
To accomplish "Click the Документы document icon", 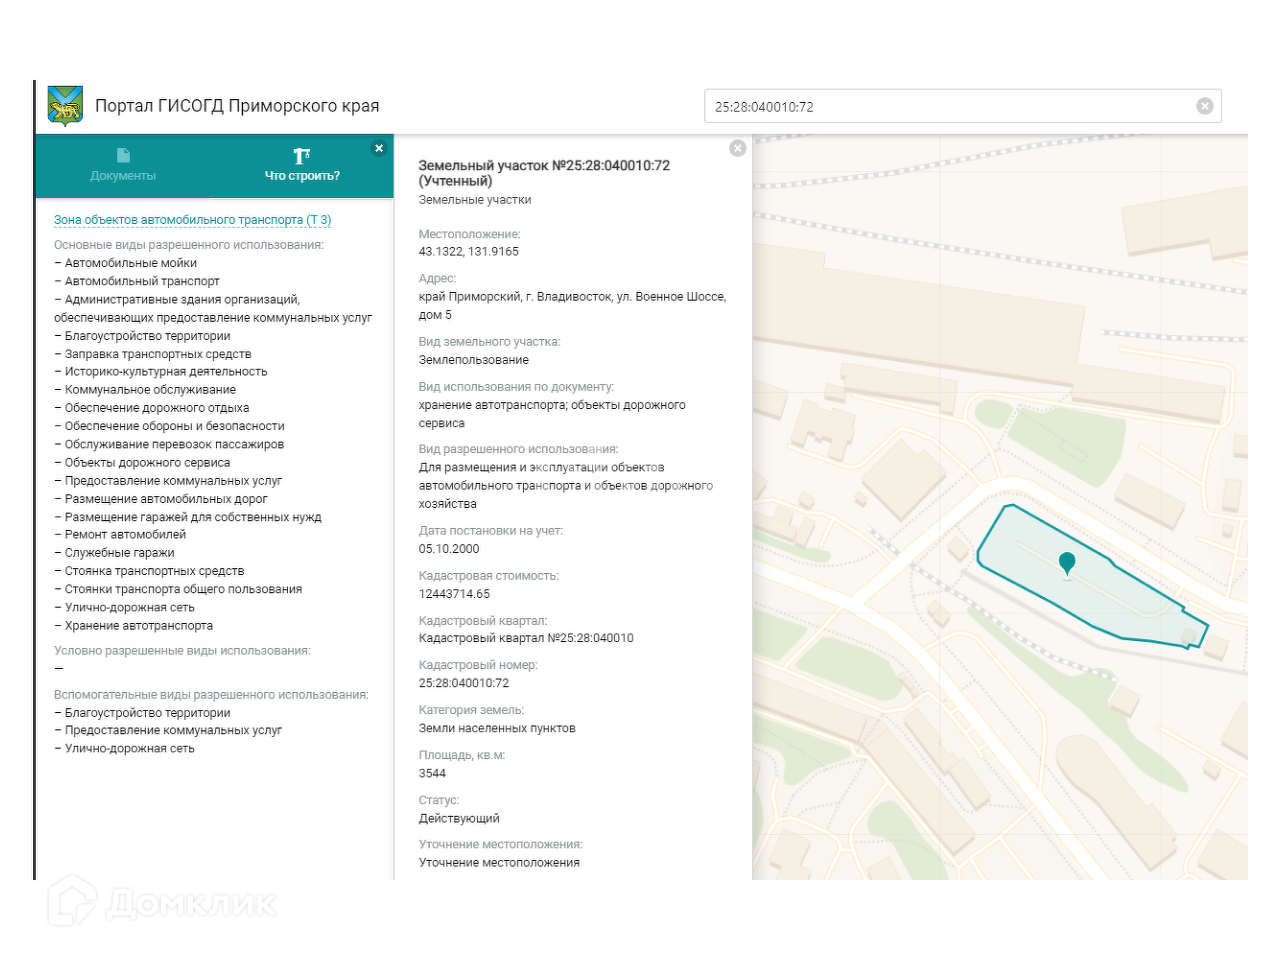I will point(123,155).
